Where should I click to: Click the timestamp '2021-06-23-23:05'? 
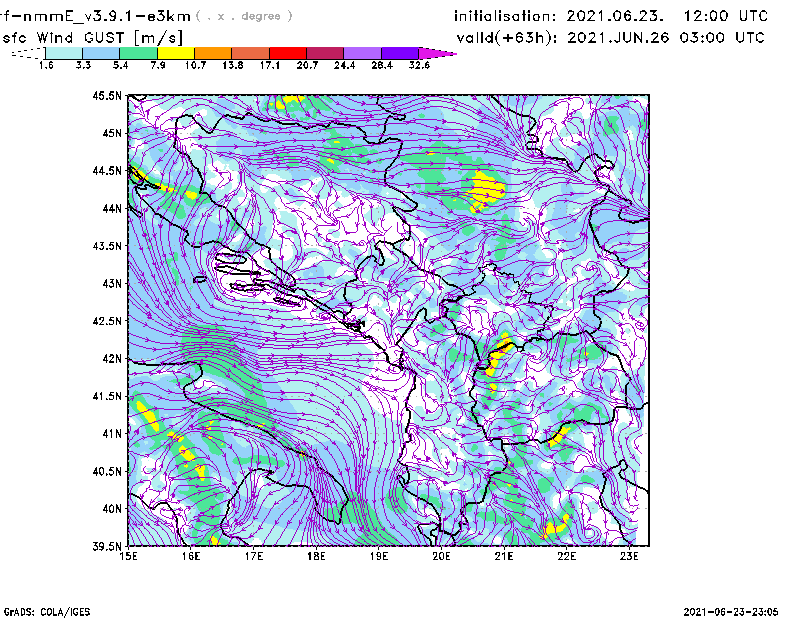(x=731, y=612)
